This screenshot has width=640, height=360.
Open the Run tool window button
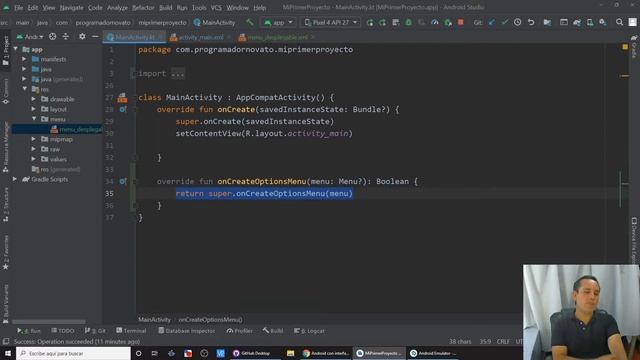[x=29, y=331]
